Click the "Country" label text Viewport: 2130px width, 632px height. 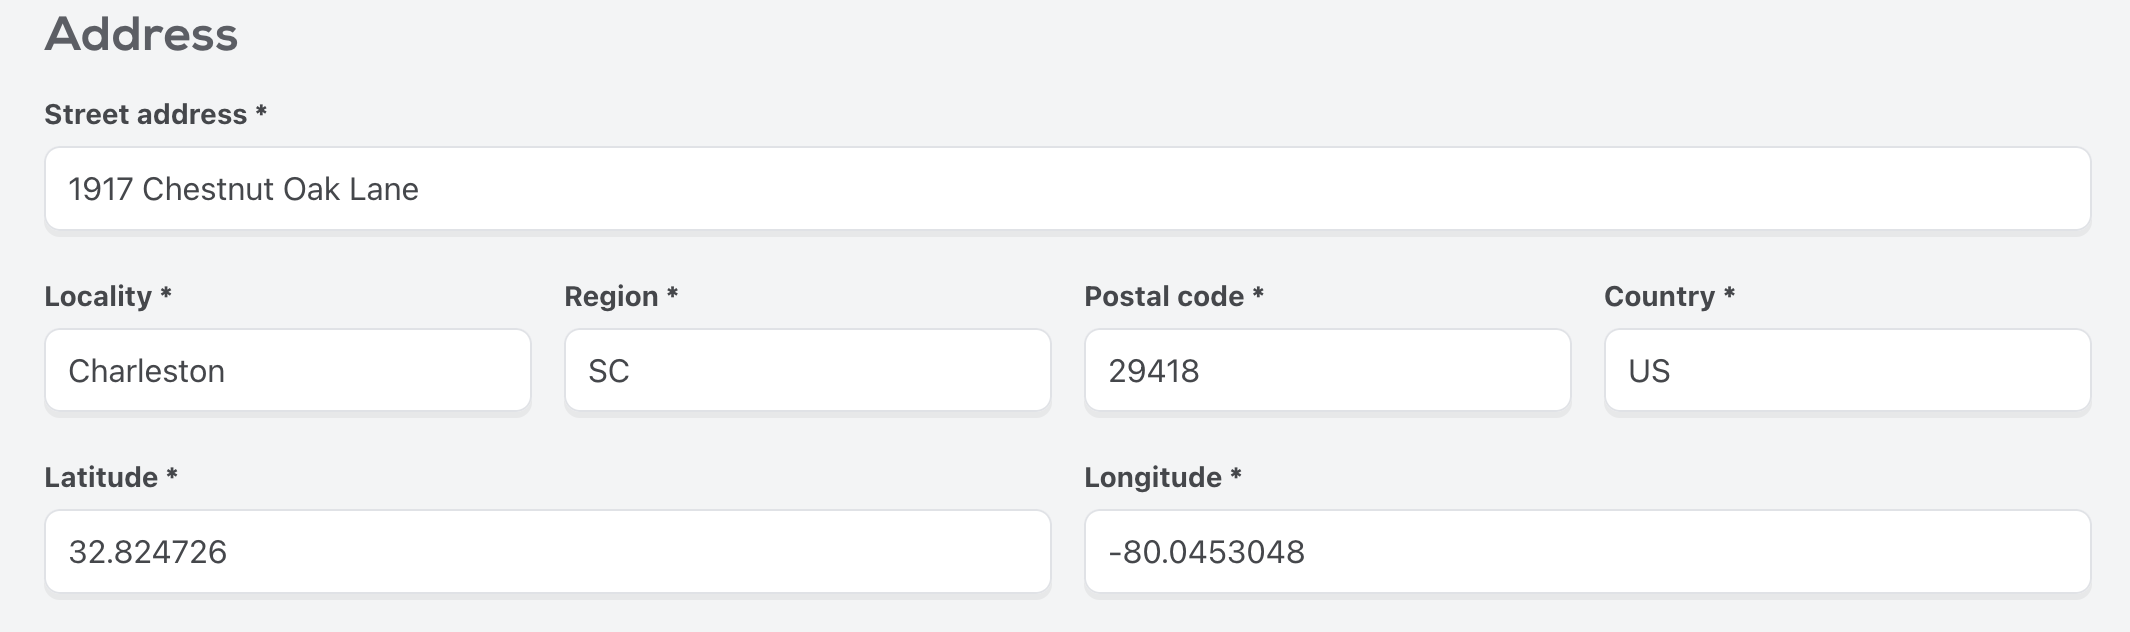click(x=1659, y=296)
